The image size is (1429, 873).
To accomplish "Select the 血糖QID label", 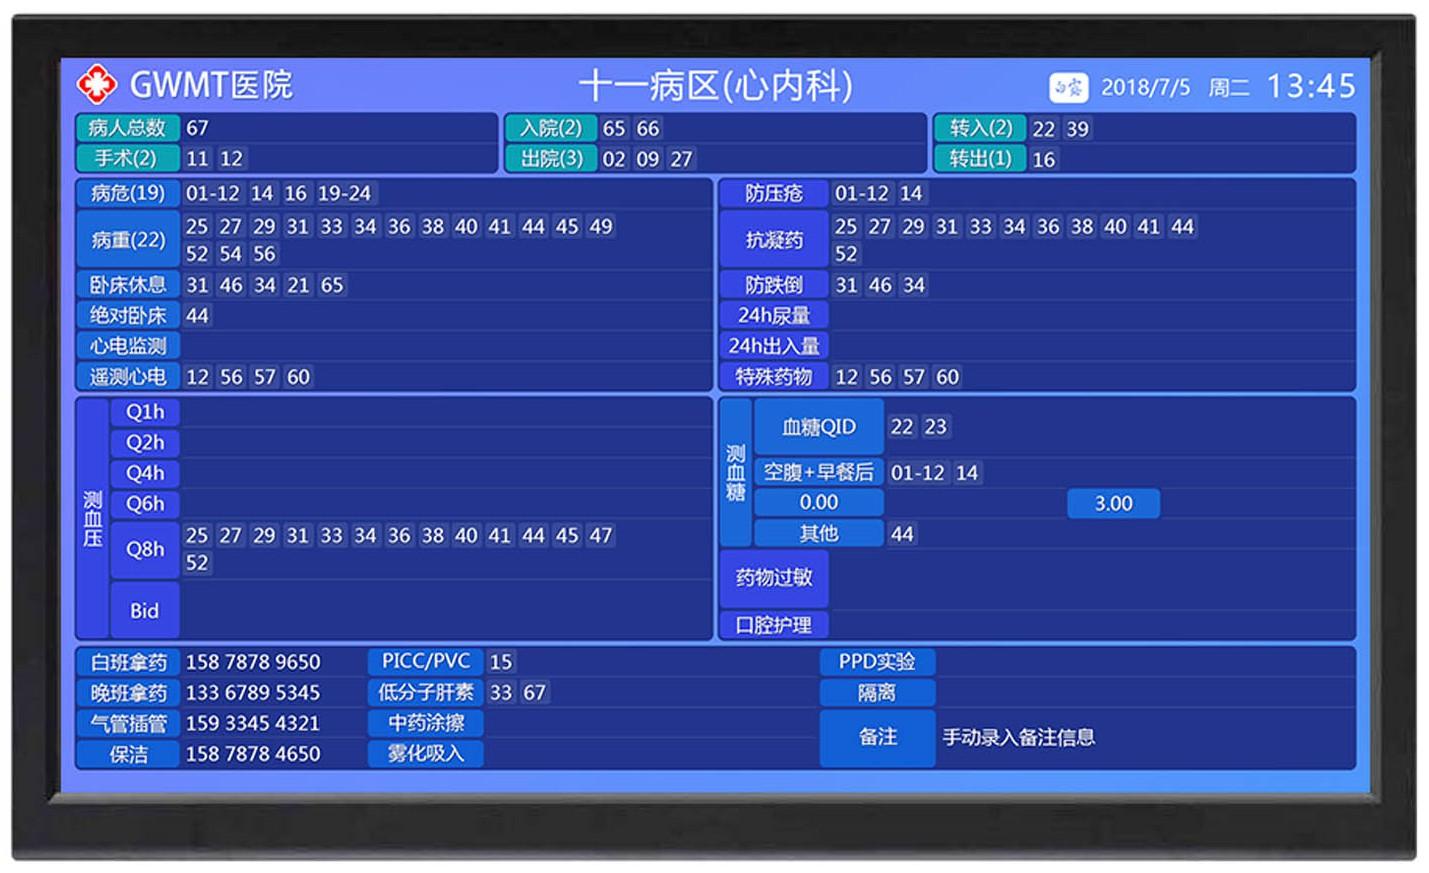I will [819, 427].
